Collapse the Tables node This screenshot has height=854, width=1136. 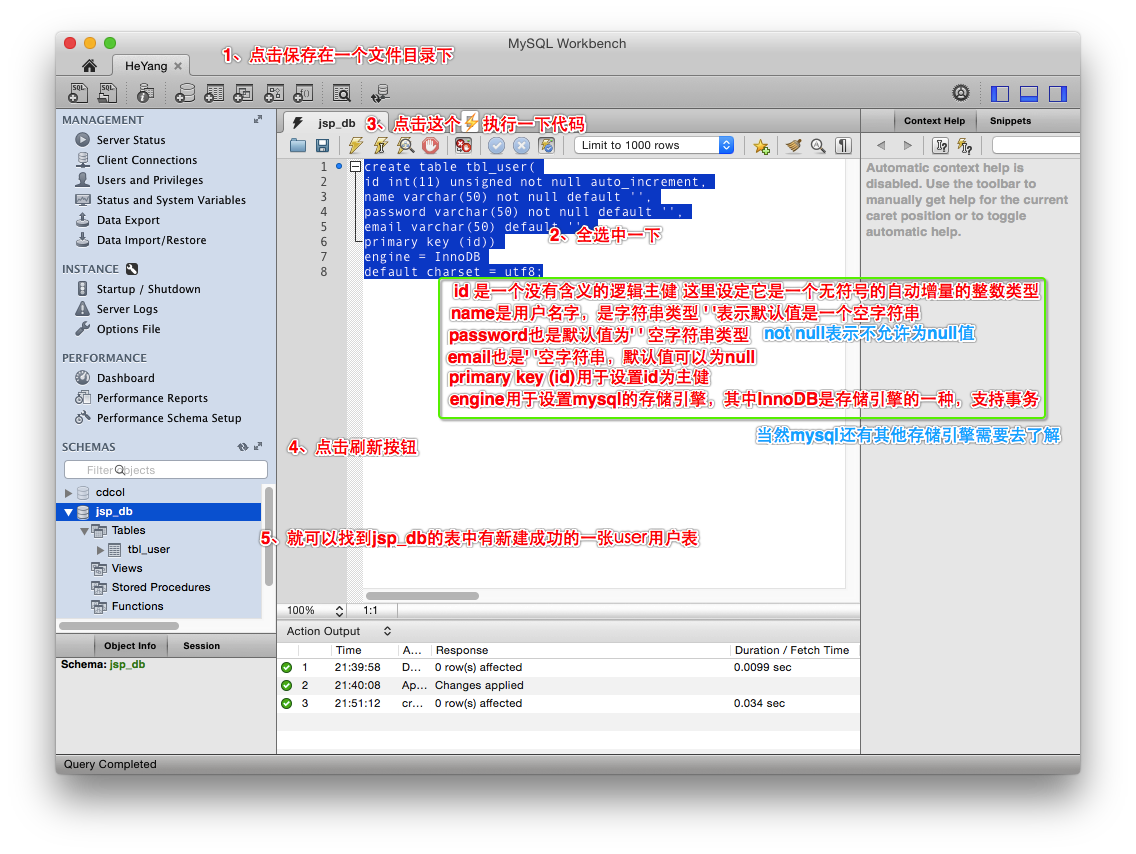tap(84, 531)
